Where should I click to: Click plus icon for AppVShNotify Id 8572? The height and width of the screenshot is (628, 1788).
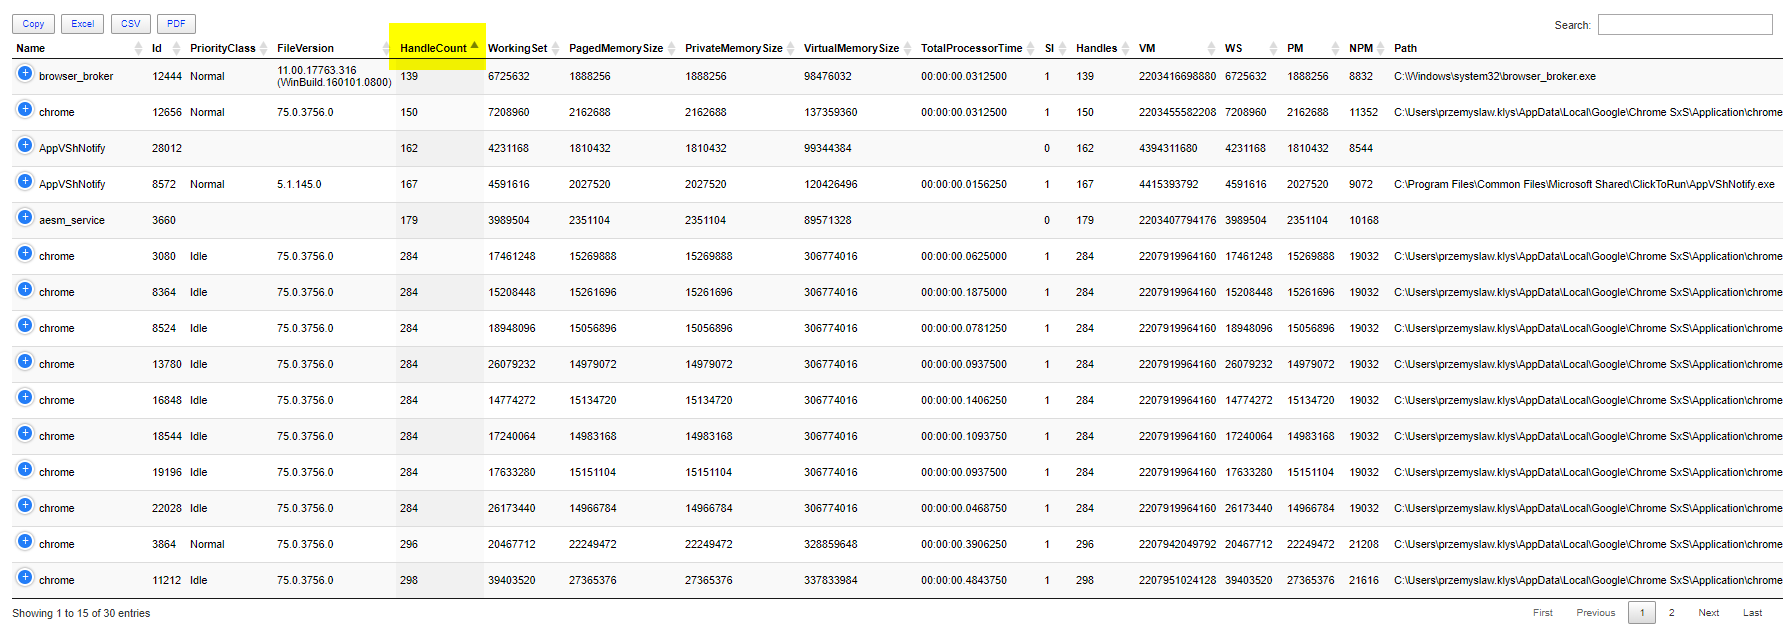(x=25, y=181)
